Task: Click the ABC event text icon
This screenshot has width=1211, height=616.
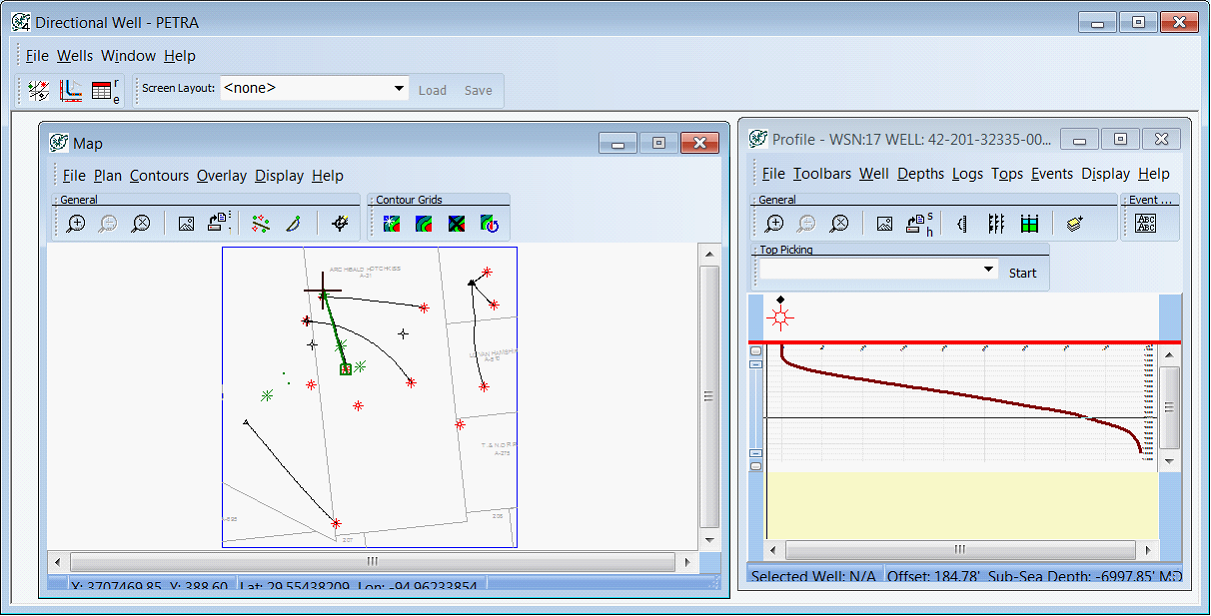Action: click(1146, 224)
